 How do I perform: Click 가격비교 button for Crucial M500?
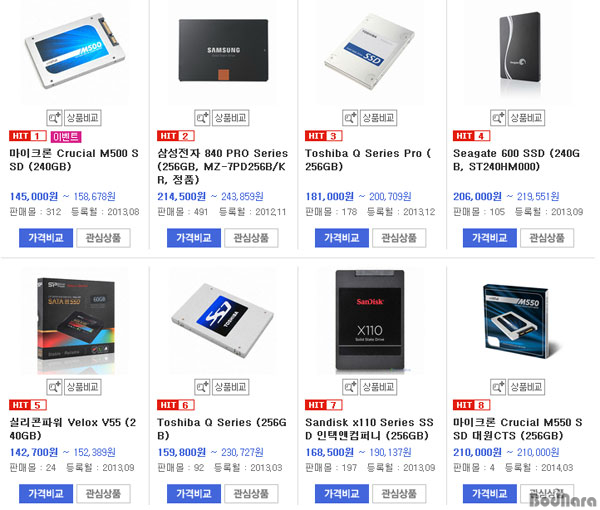pyautogui.click(x=46, y=238)
